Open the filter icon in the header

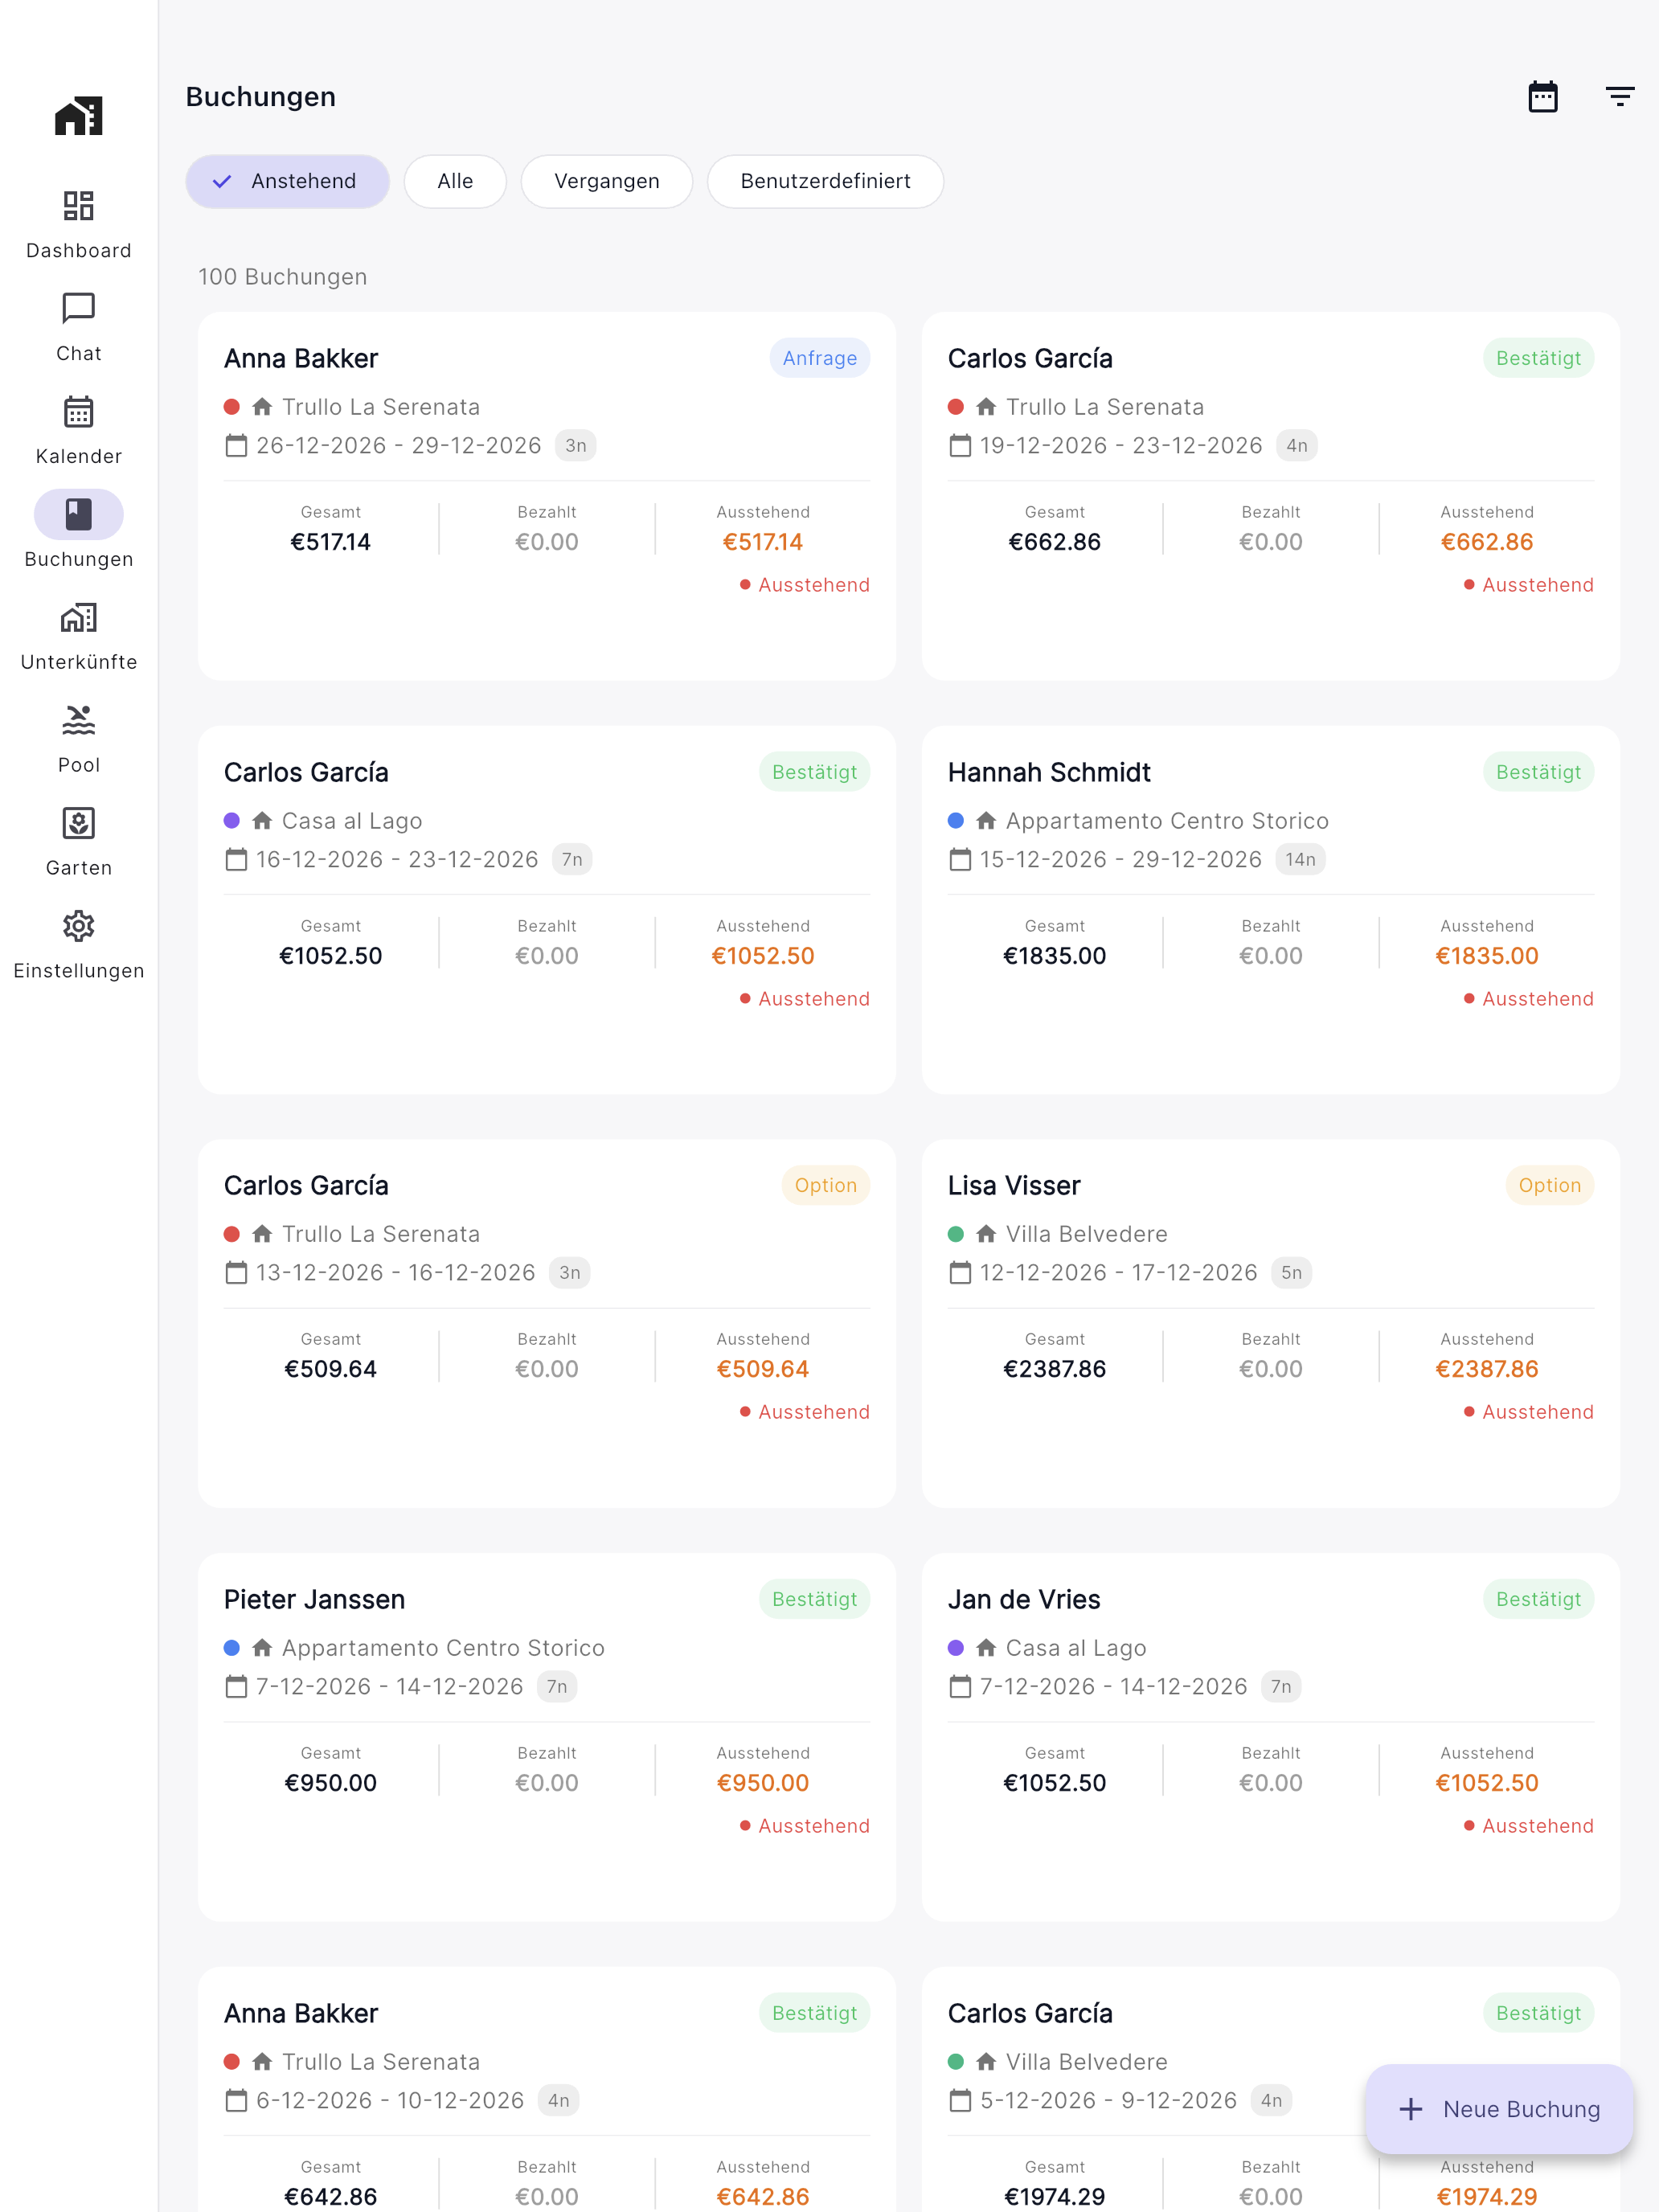click(1620, 97)
